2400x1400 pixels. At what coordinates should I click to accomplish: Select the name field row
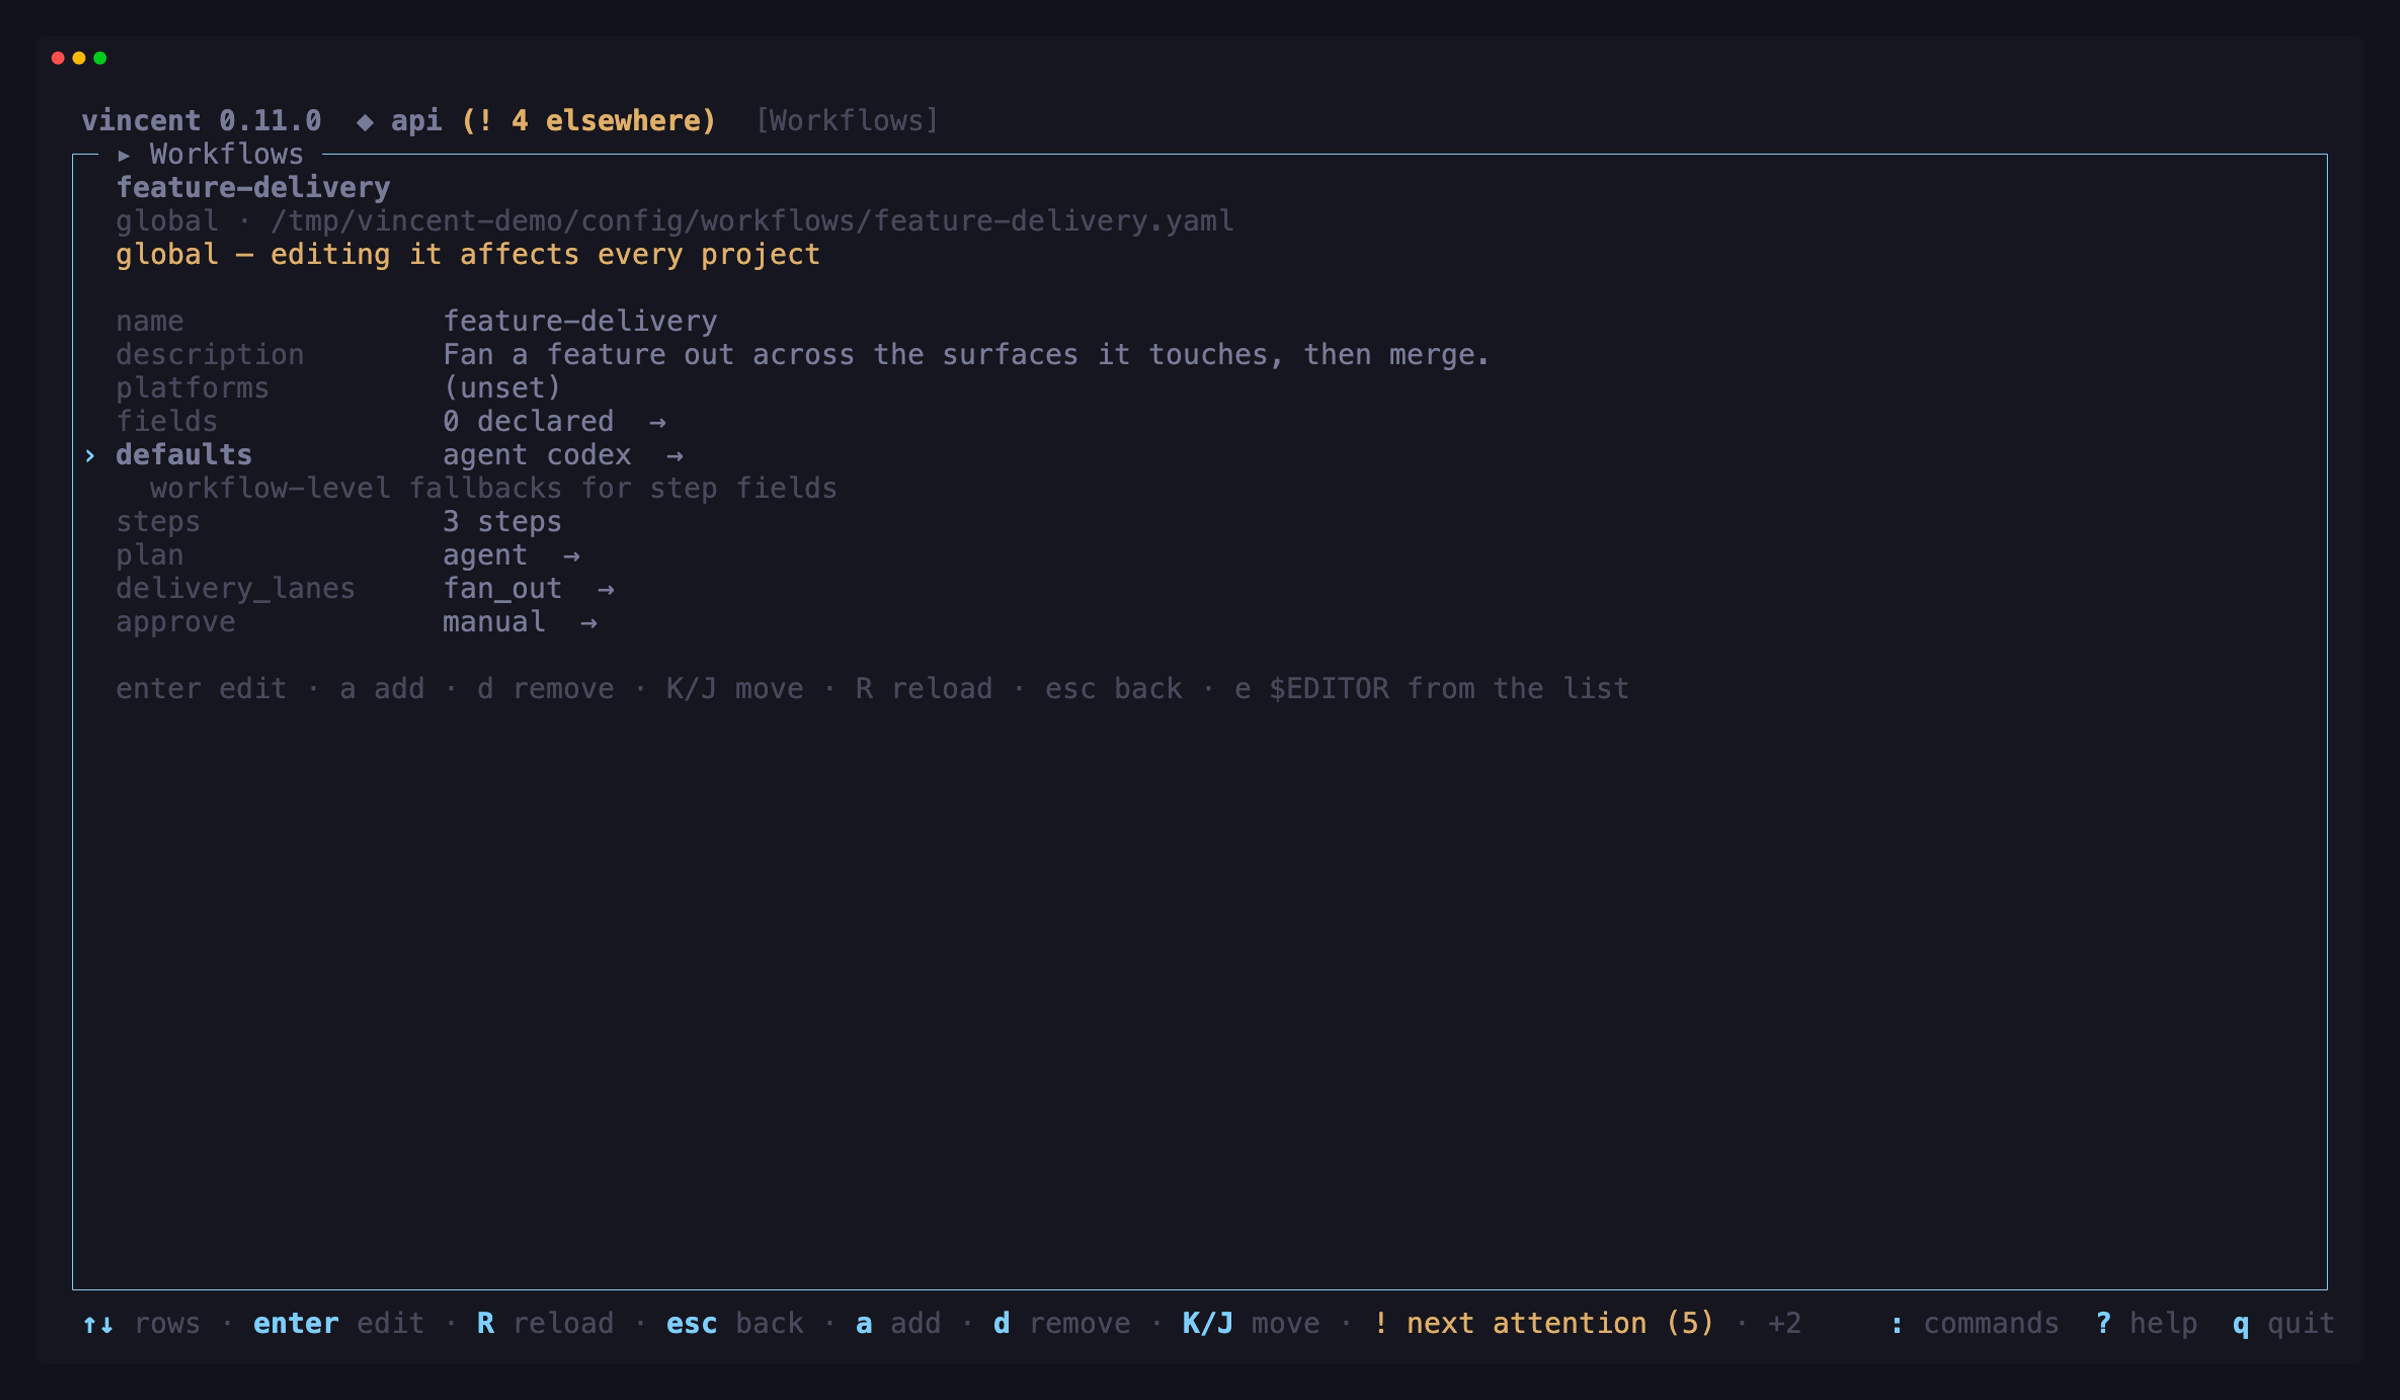416,322
